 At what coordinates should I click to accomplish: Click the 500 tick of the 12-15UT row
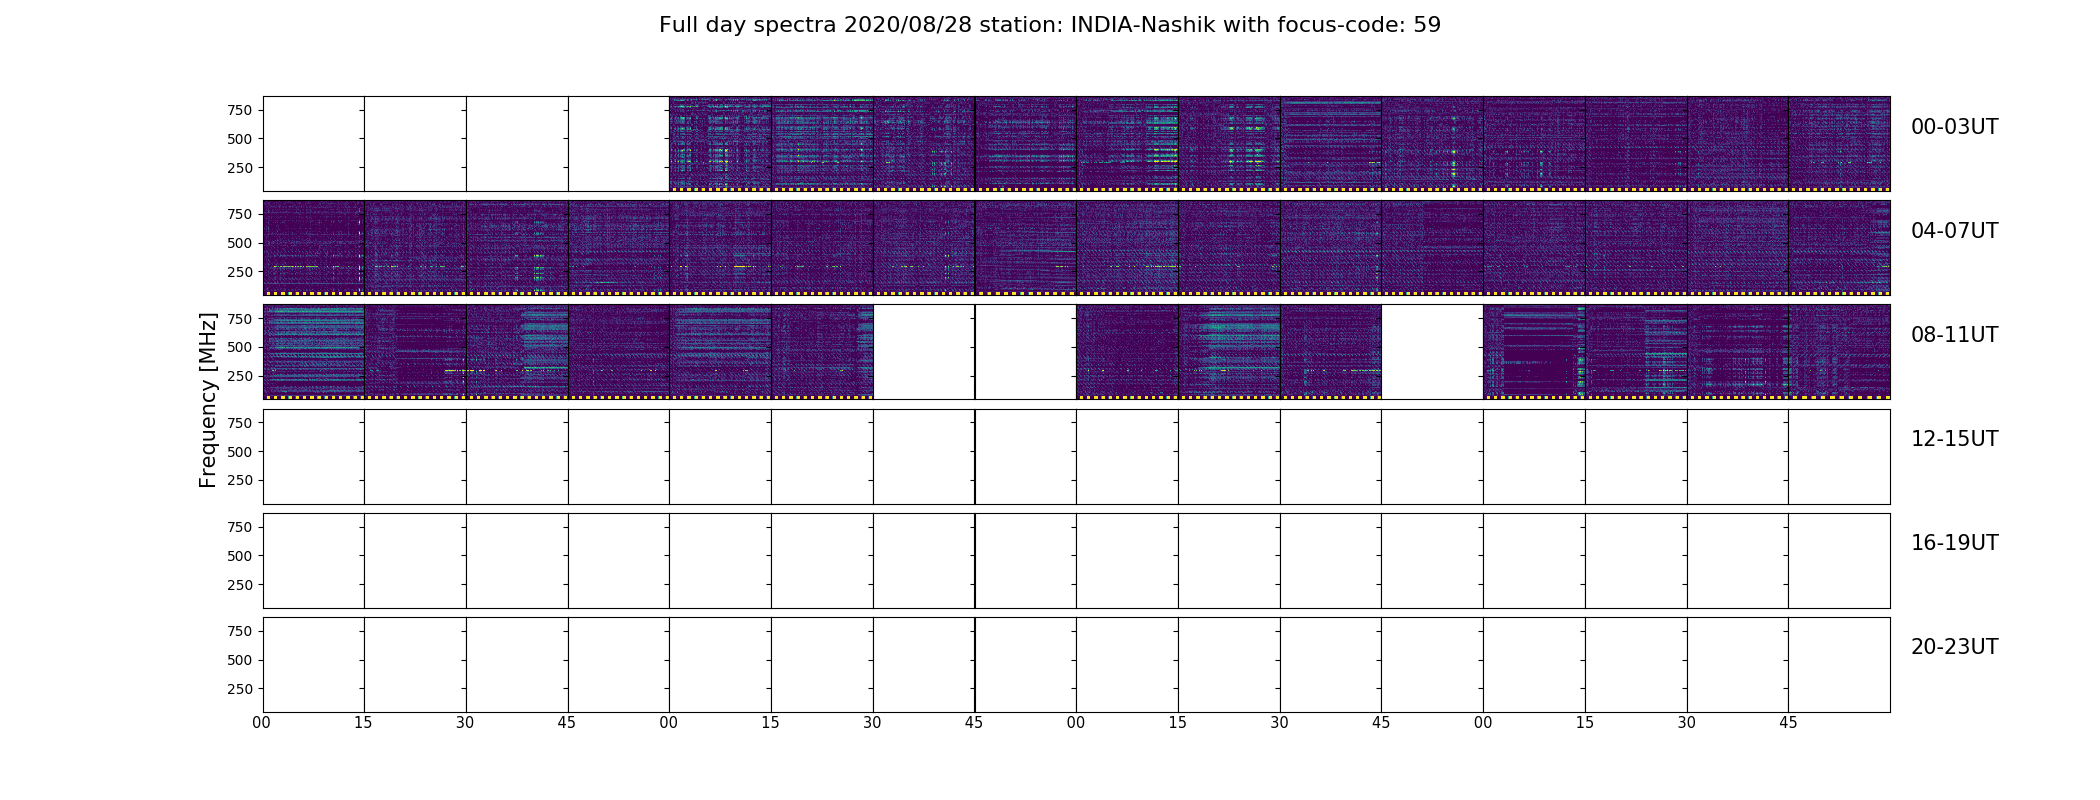[x=240, y=452]
